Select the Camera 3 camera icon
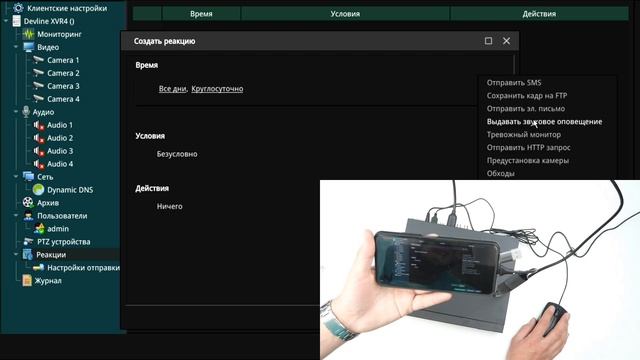This screenshot has width=640, height=360. pyautogui.click(x=38, y=86)
